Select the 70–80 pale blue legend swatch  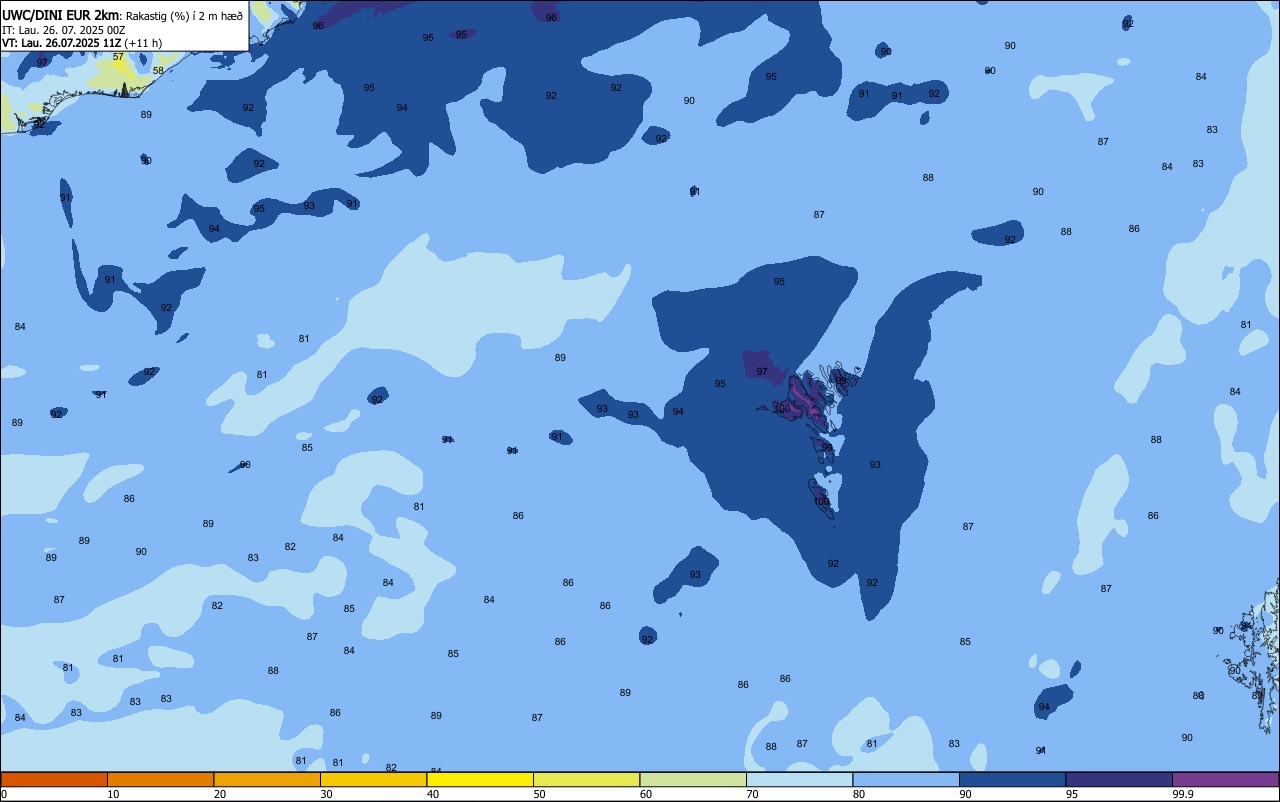(799, 779)
